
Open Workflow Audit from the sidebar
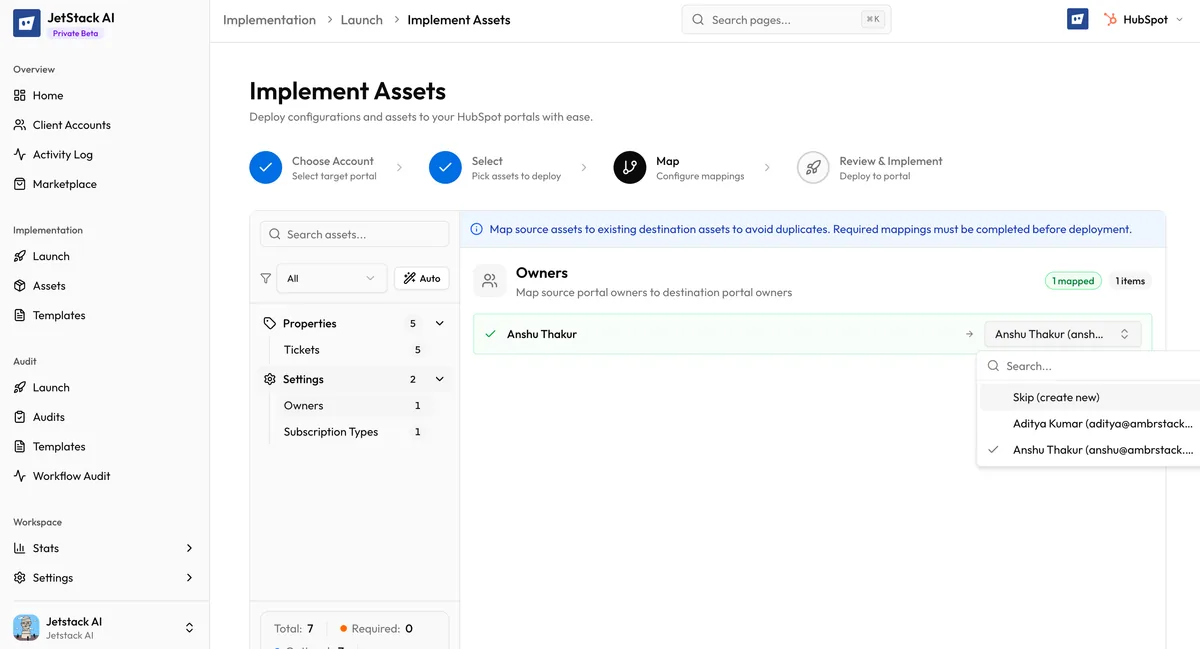coord(71,475)
